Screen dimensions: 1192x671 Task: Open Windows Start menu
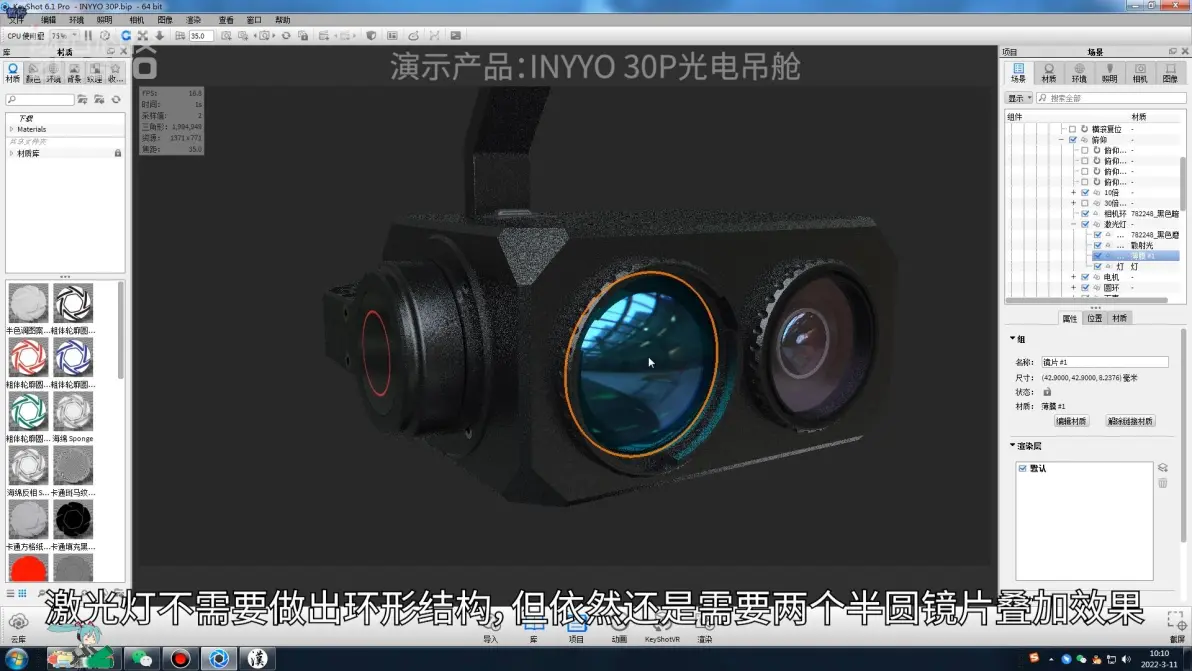click(17, 658)
